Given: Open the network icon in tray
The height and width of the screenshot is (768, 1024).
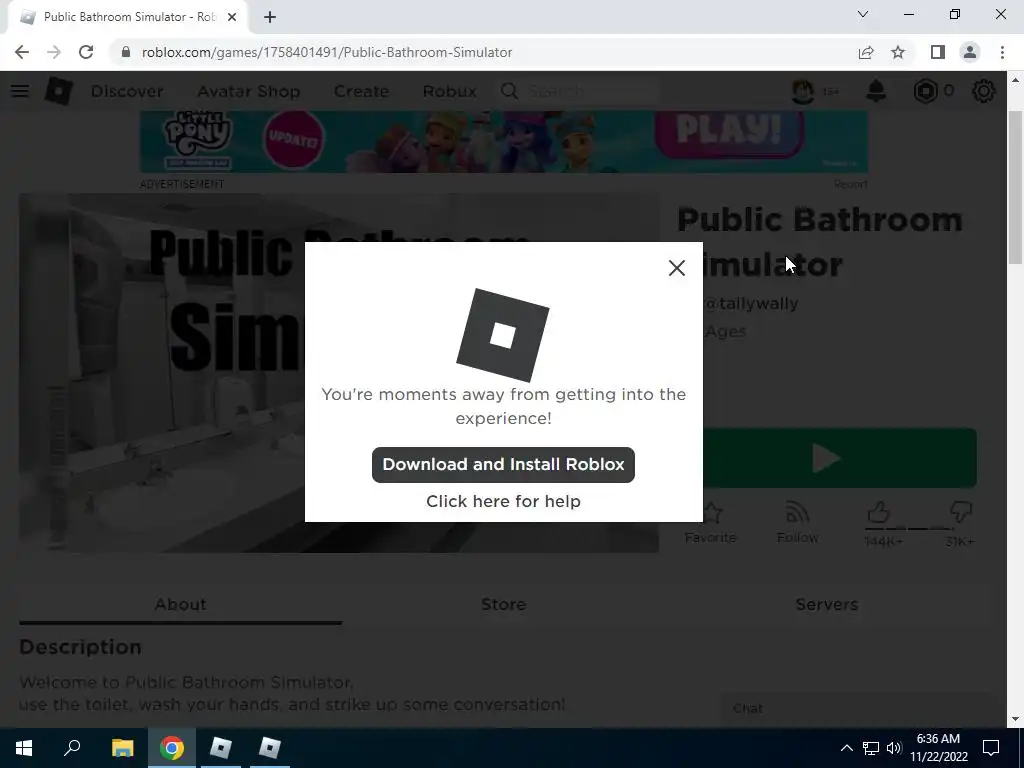Looking at the screenshot, I should [x=871, y=748].
